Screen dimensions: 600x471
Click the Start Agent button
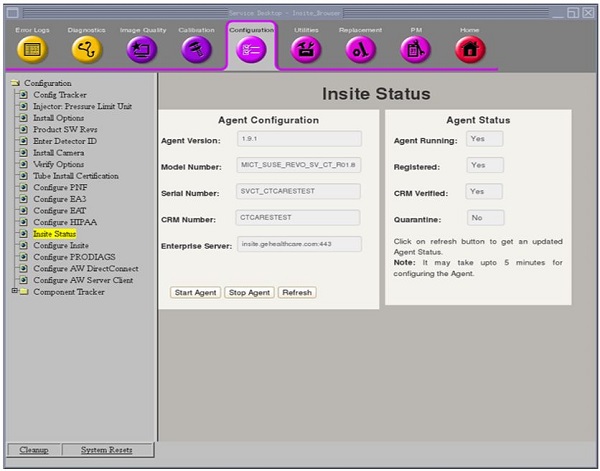195,293
